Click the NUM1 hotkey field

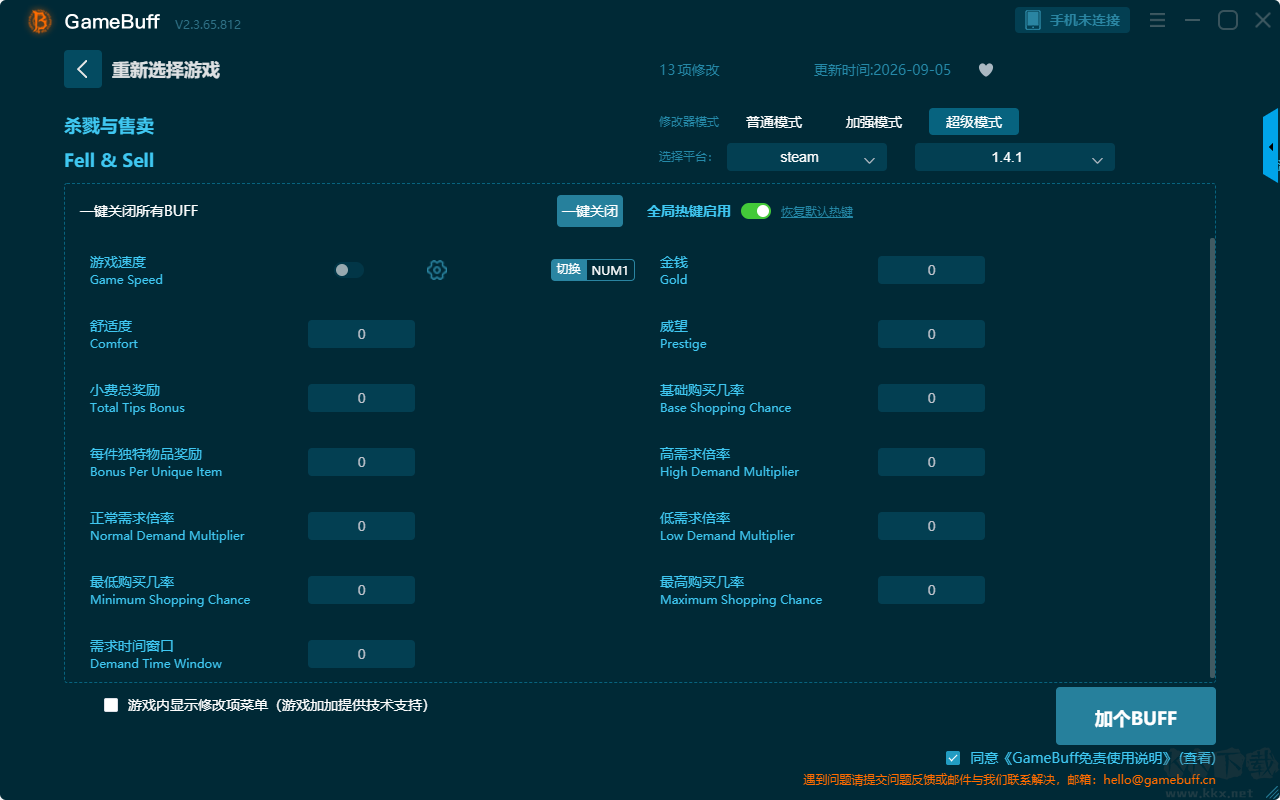(x=610, y=270)
